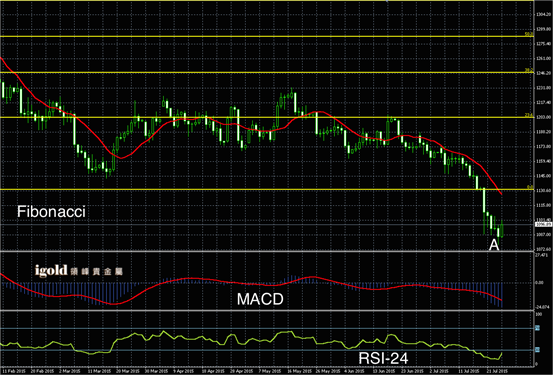Click the highlighted current price tag on the price axis

point(543,224)
